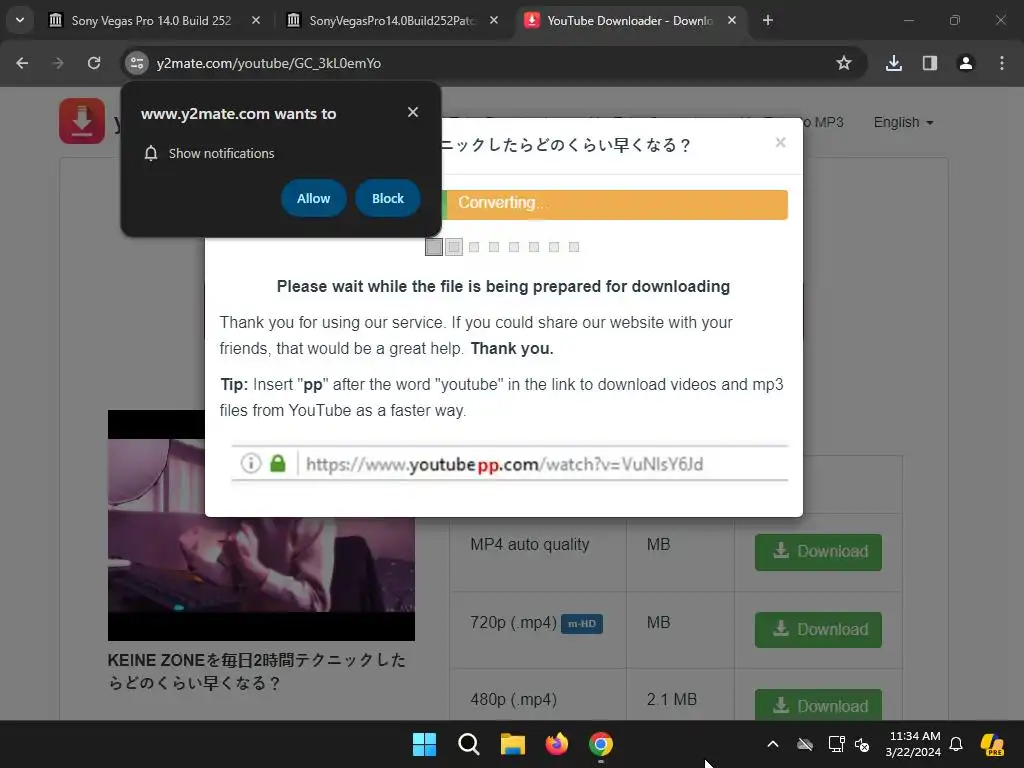Open Chrome downloads icon

[x=894, y=63]
